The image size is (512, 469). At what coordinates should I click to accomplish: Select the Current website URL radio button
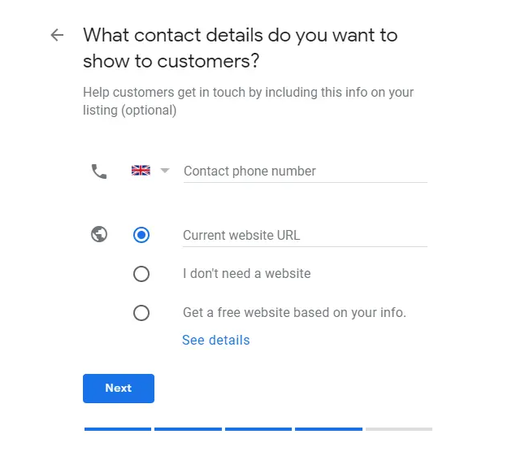pyautogui.click(x=141, y=235)
